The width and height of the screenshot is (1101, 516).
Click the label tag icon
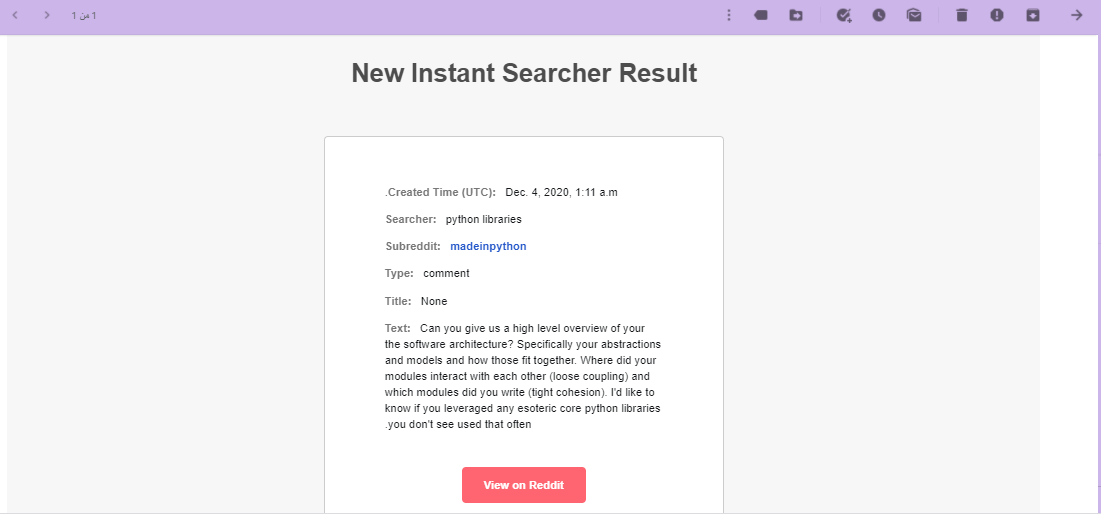[x=761, y=15]
